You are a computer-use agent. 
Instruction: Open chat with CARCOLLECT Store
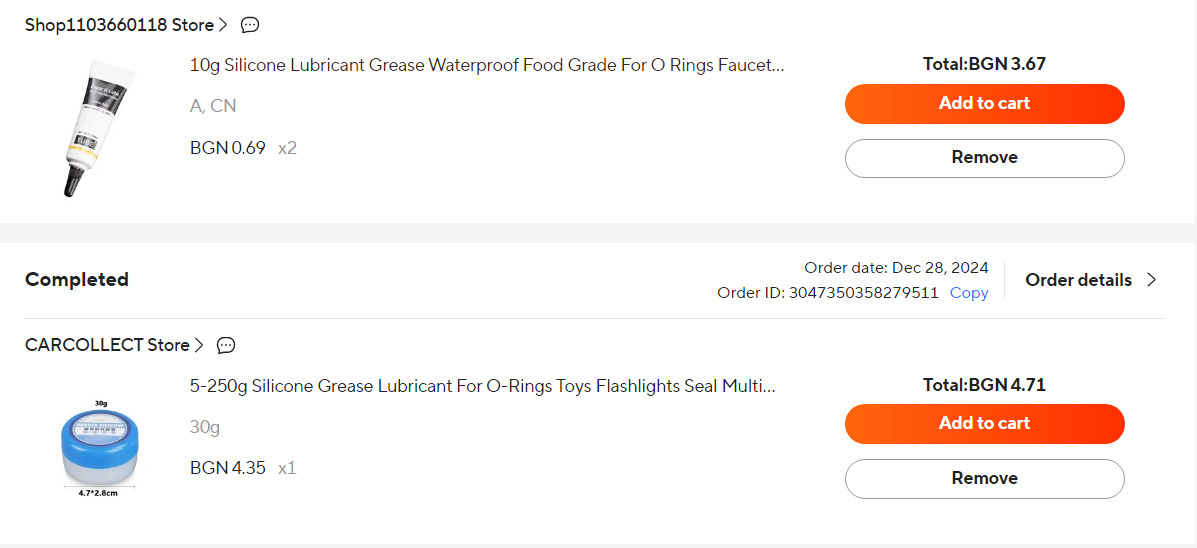pos(226,345)
